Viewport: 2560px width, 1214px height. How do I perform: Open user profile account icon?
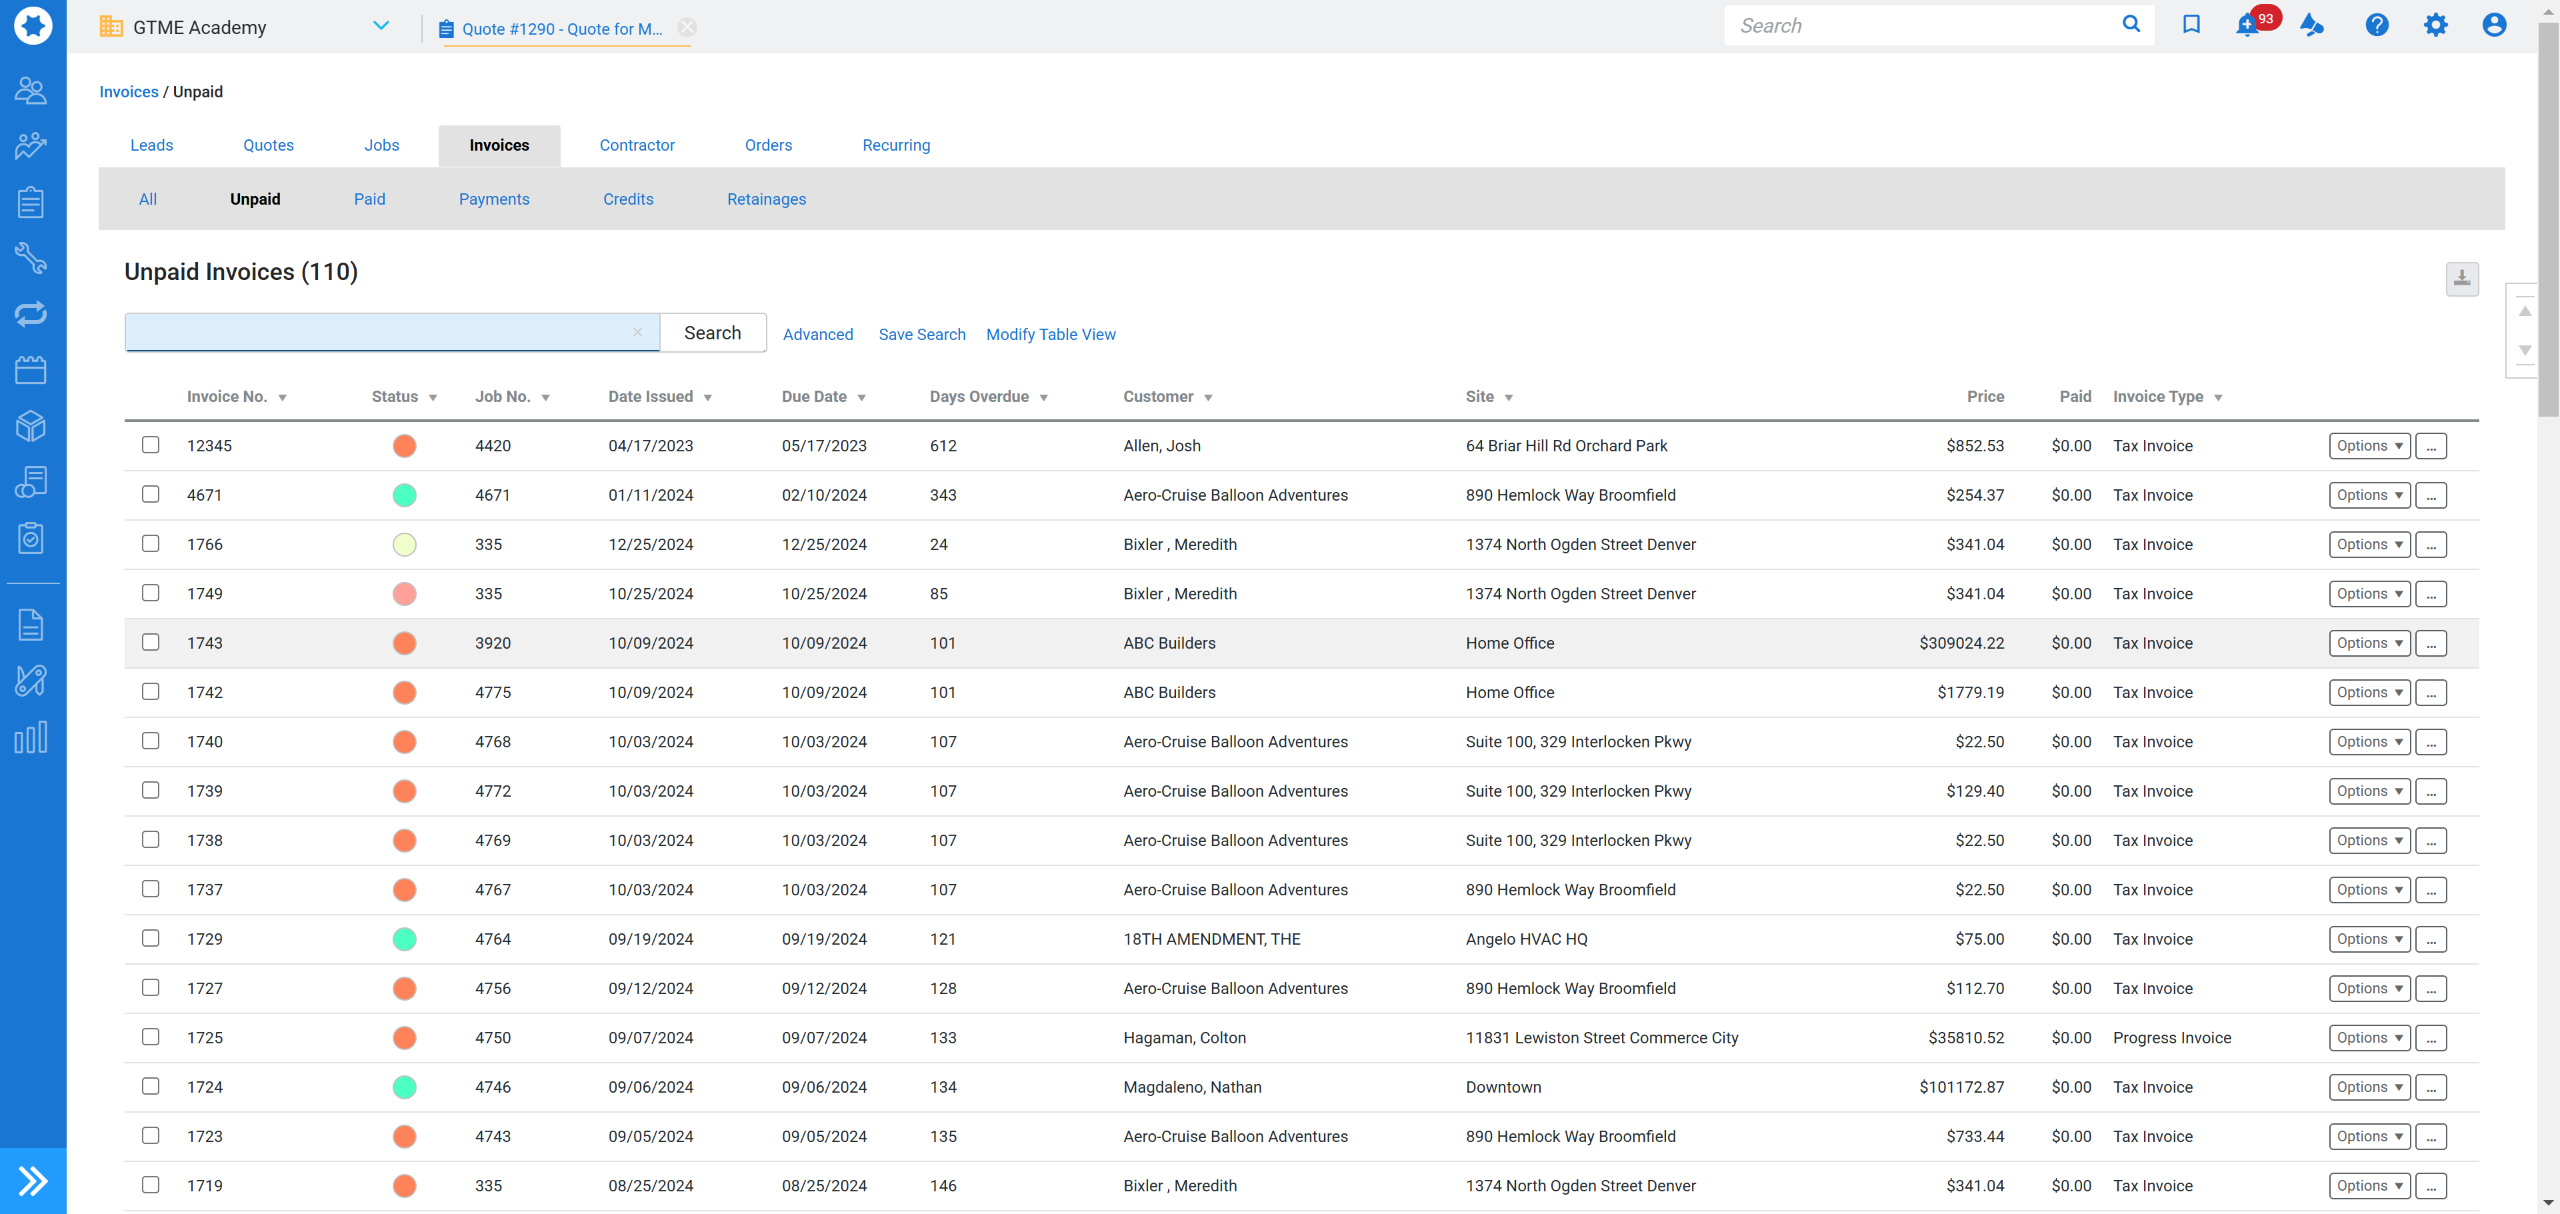click(x=2494, y=26)
